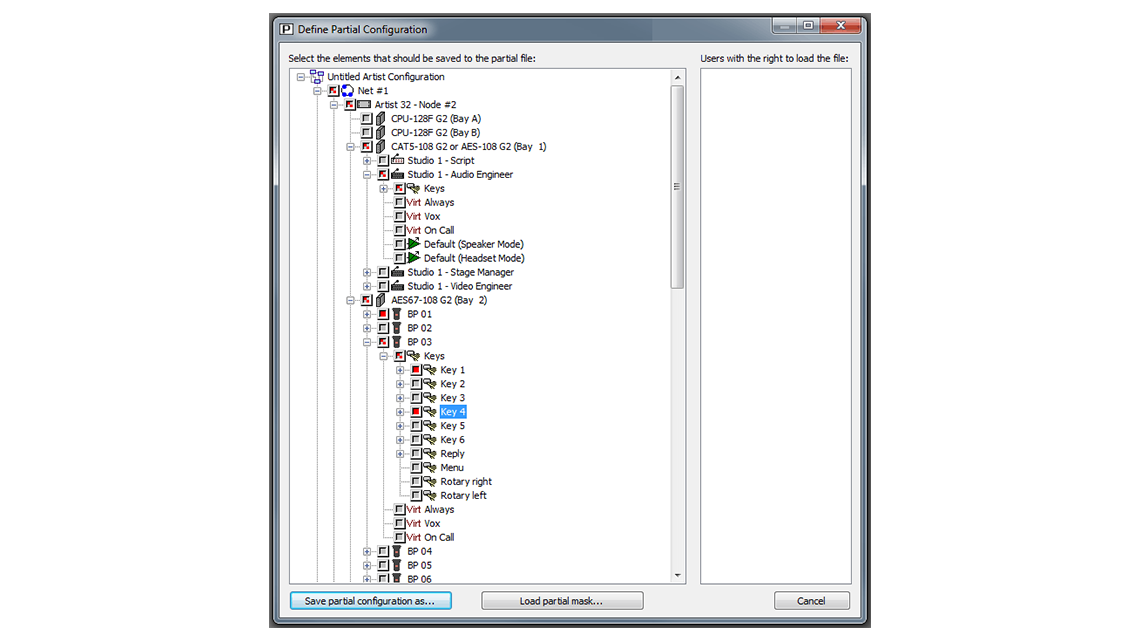Click Save partial configuration as button
Viewport: 1140px width, 640px height.
pyautogui.click(x=370, y=601)
